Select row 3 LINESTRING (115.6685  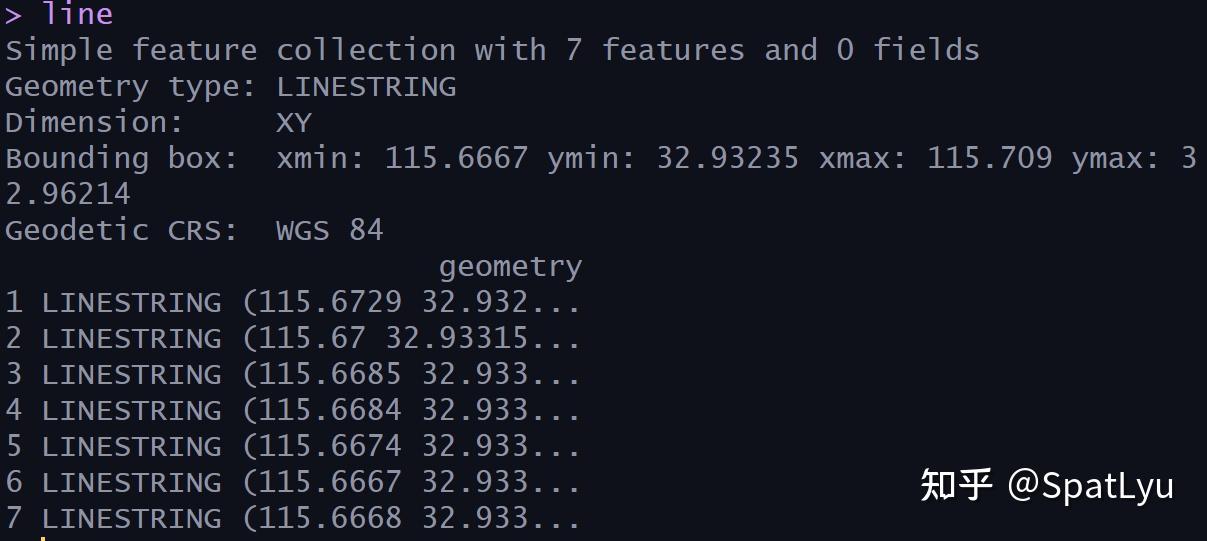coord(293,374)
